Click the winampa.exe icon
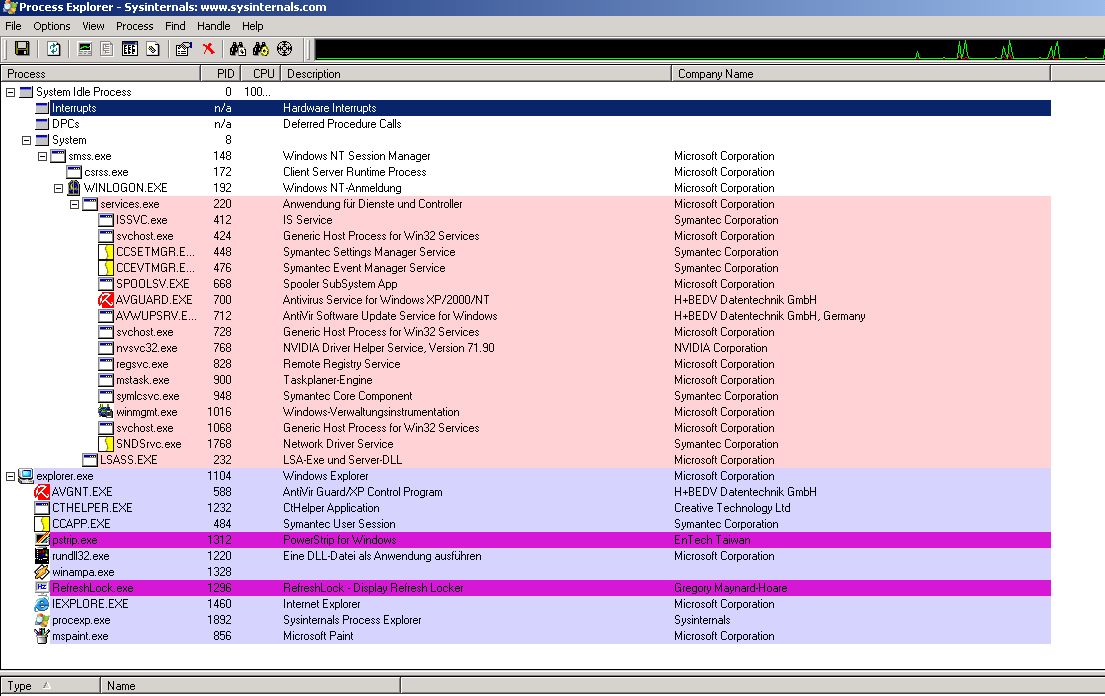Screen dimensions: 1105x696 (x=42, y=572)
